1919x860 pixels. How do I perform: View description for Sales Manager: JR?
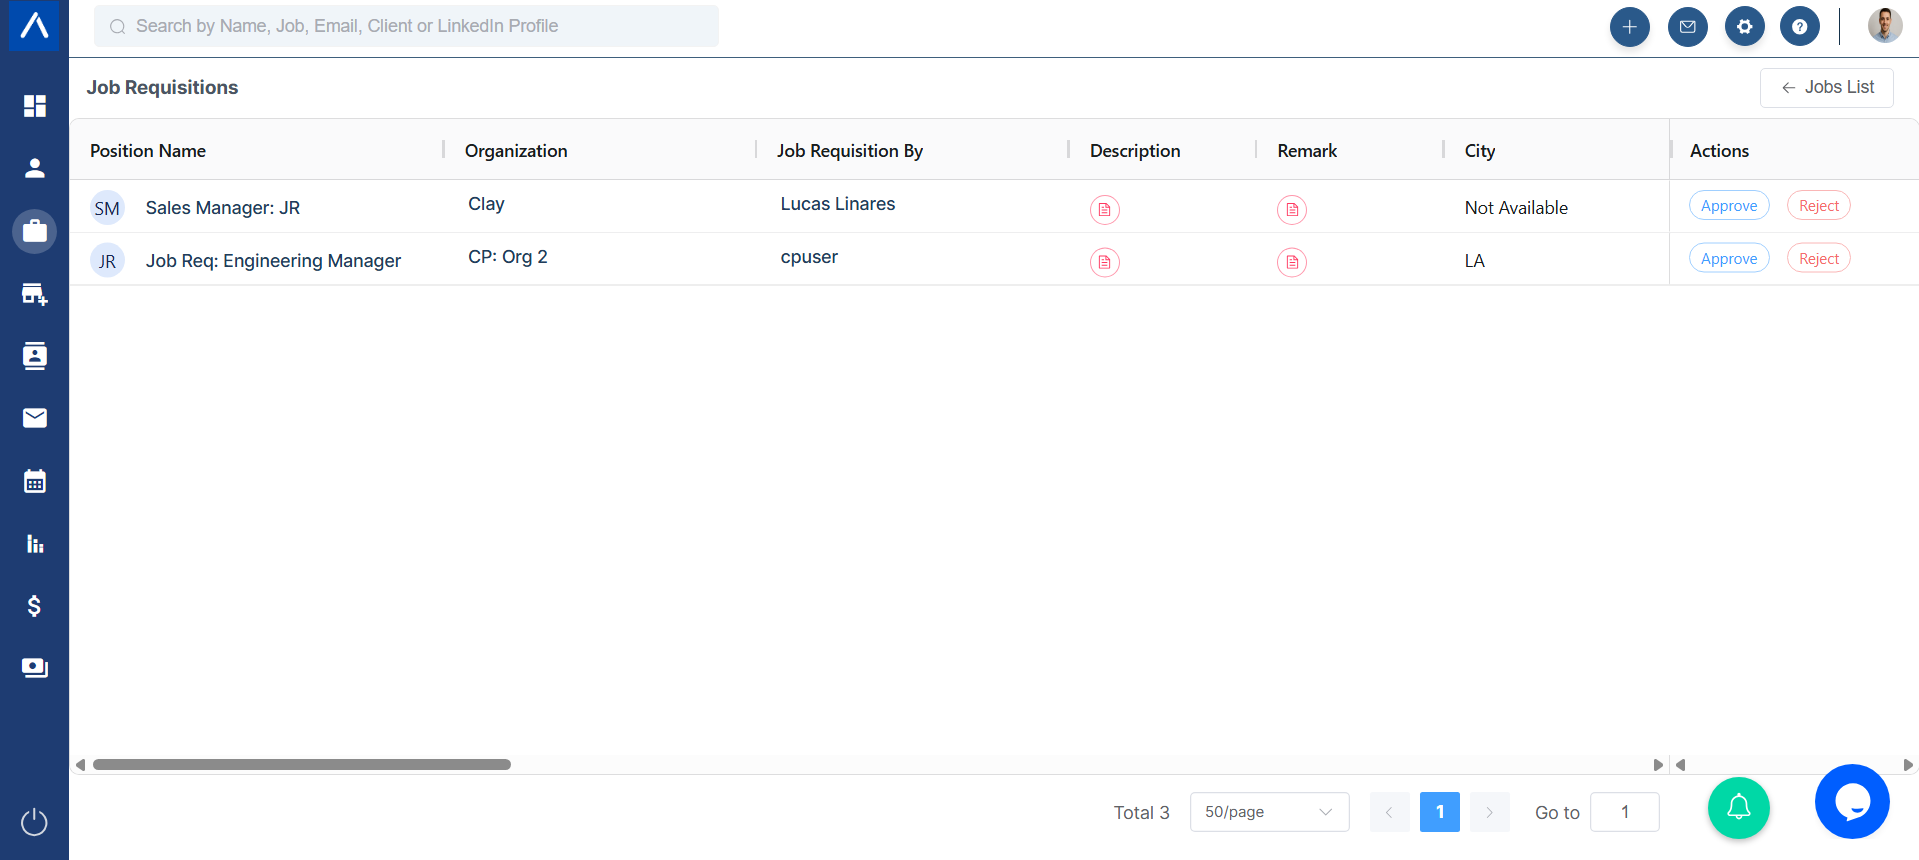(1104, 209)
